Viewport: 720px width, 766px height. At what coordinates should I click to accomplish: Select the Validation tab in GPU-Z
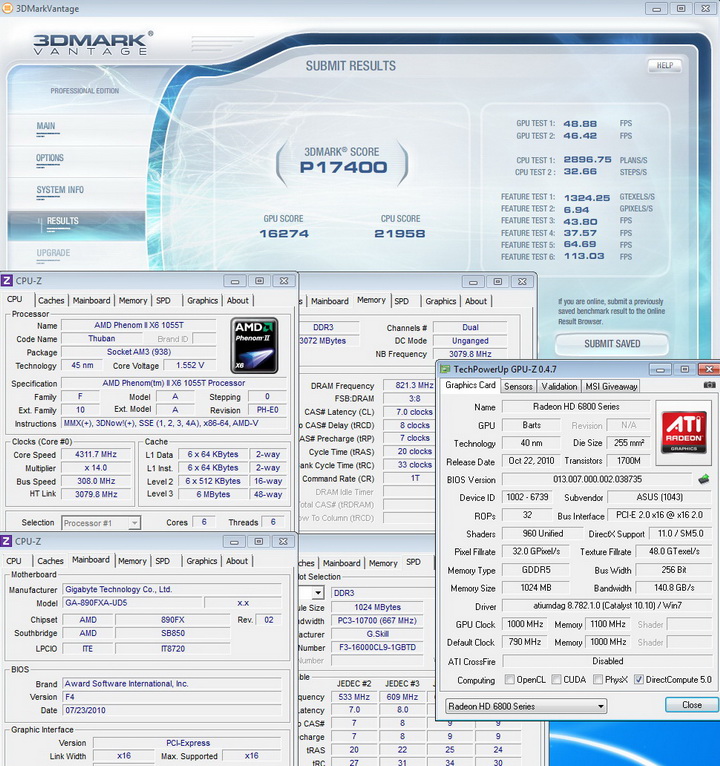pos(559,386)
